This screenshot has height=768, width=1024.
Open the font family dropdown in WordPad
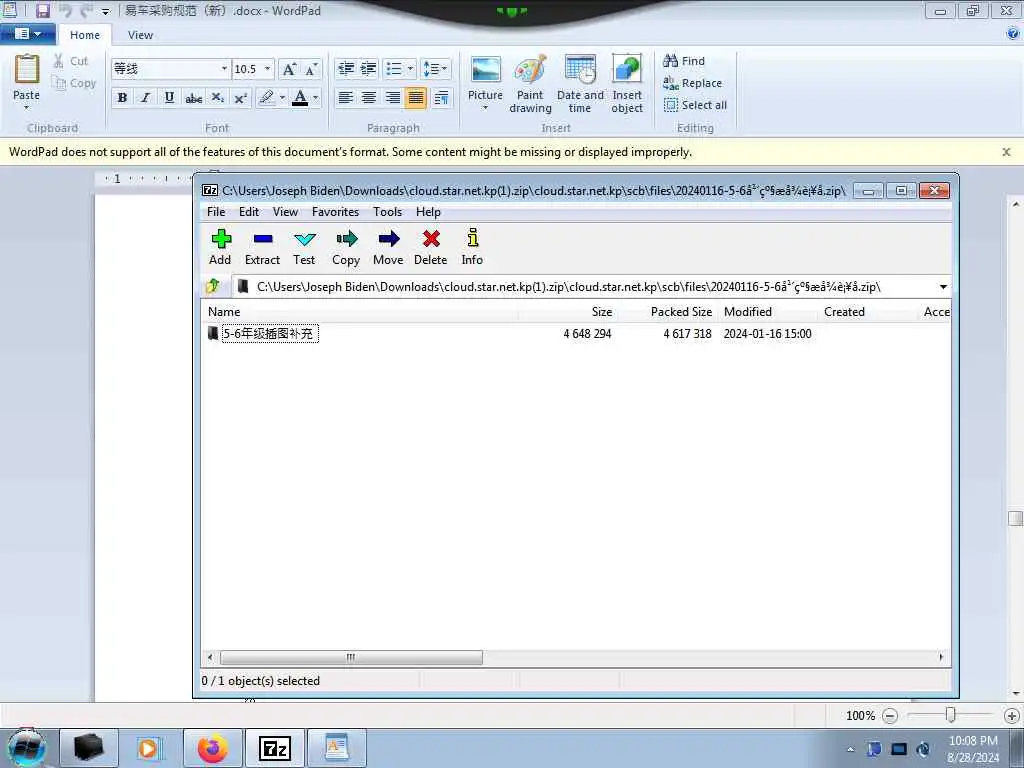coord(224,69)
